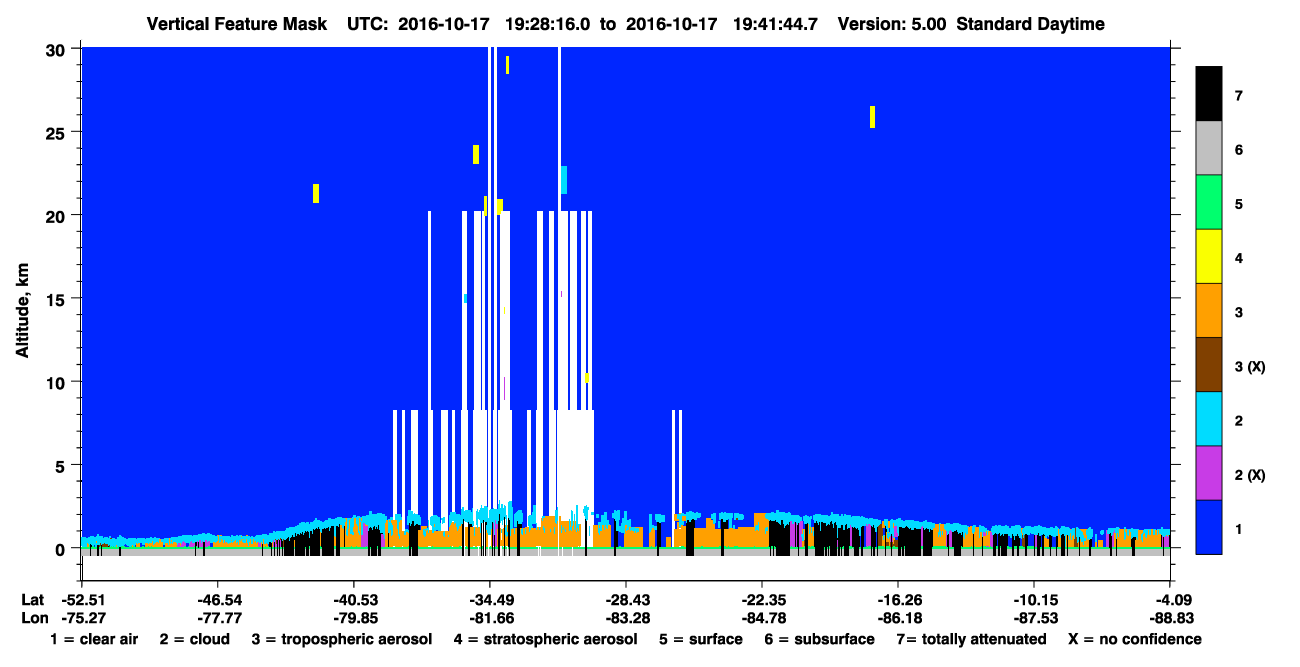Click the 'Vertical Feature Mask' title text
The image size is (1300, 667).
click(237, 24)
